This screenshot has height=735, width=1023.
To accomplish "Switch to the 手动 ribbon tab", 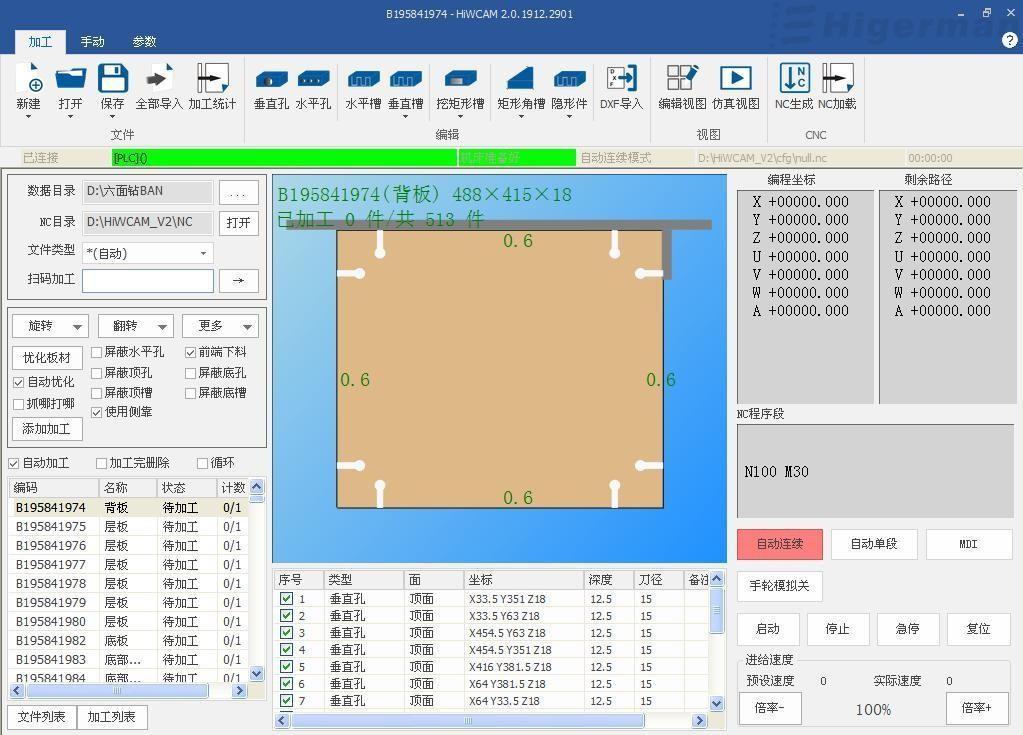I will tap(92, 42).
